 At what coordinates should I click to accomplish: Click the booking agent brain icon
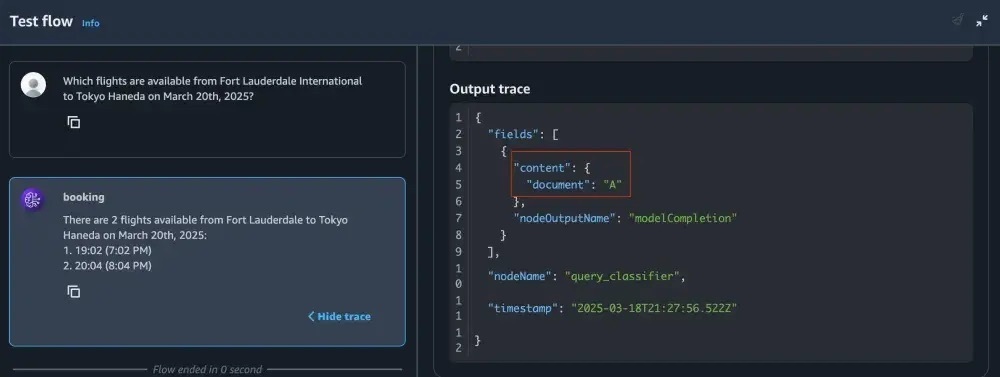[32, 200]
